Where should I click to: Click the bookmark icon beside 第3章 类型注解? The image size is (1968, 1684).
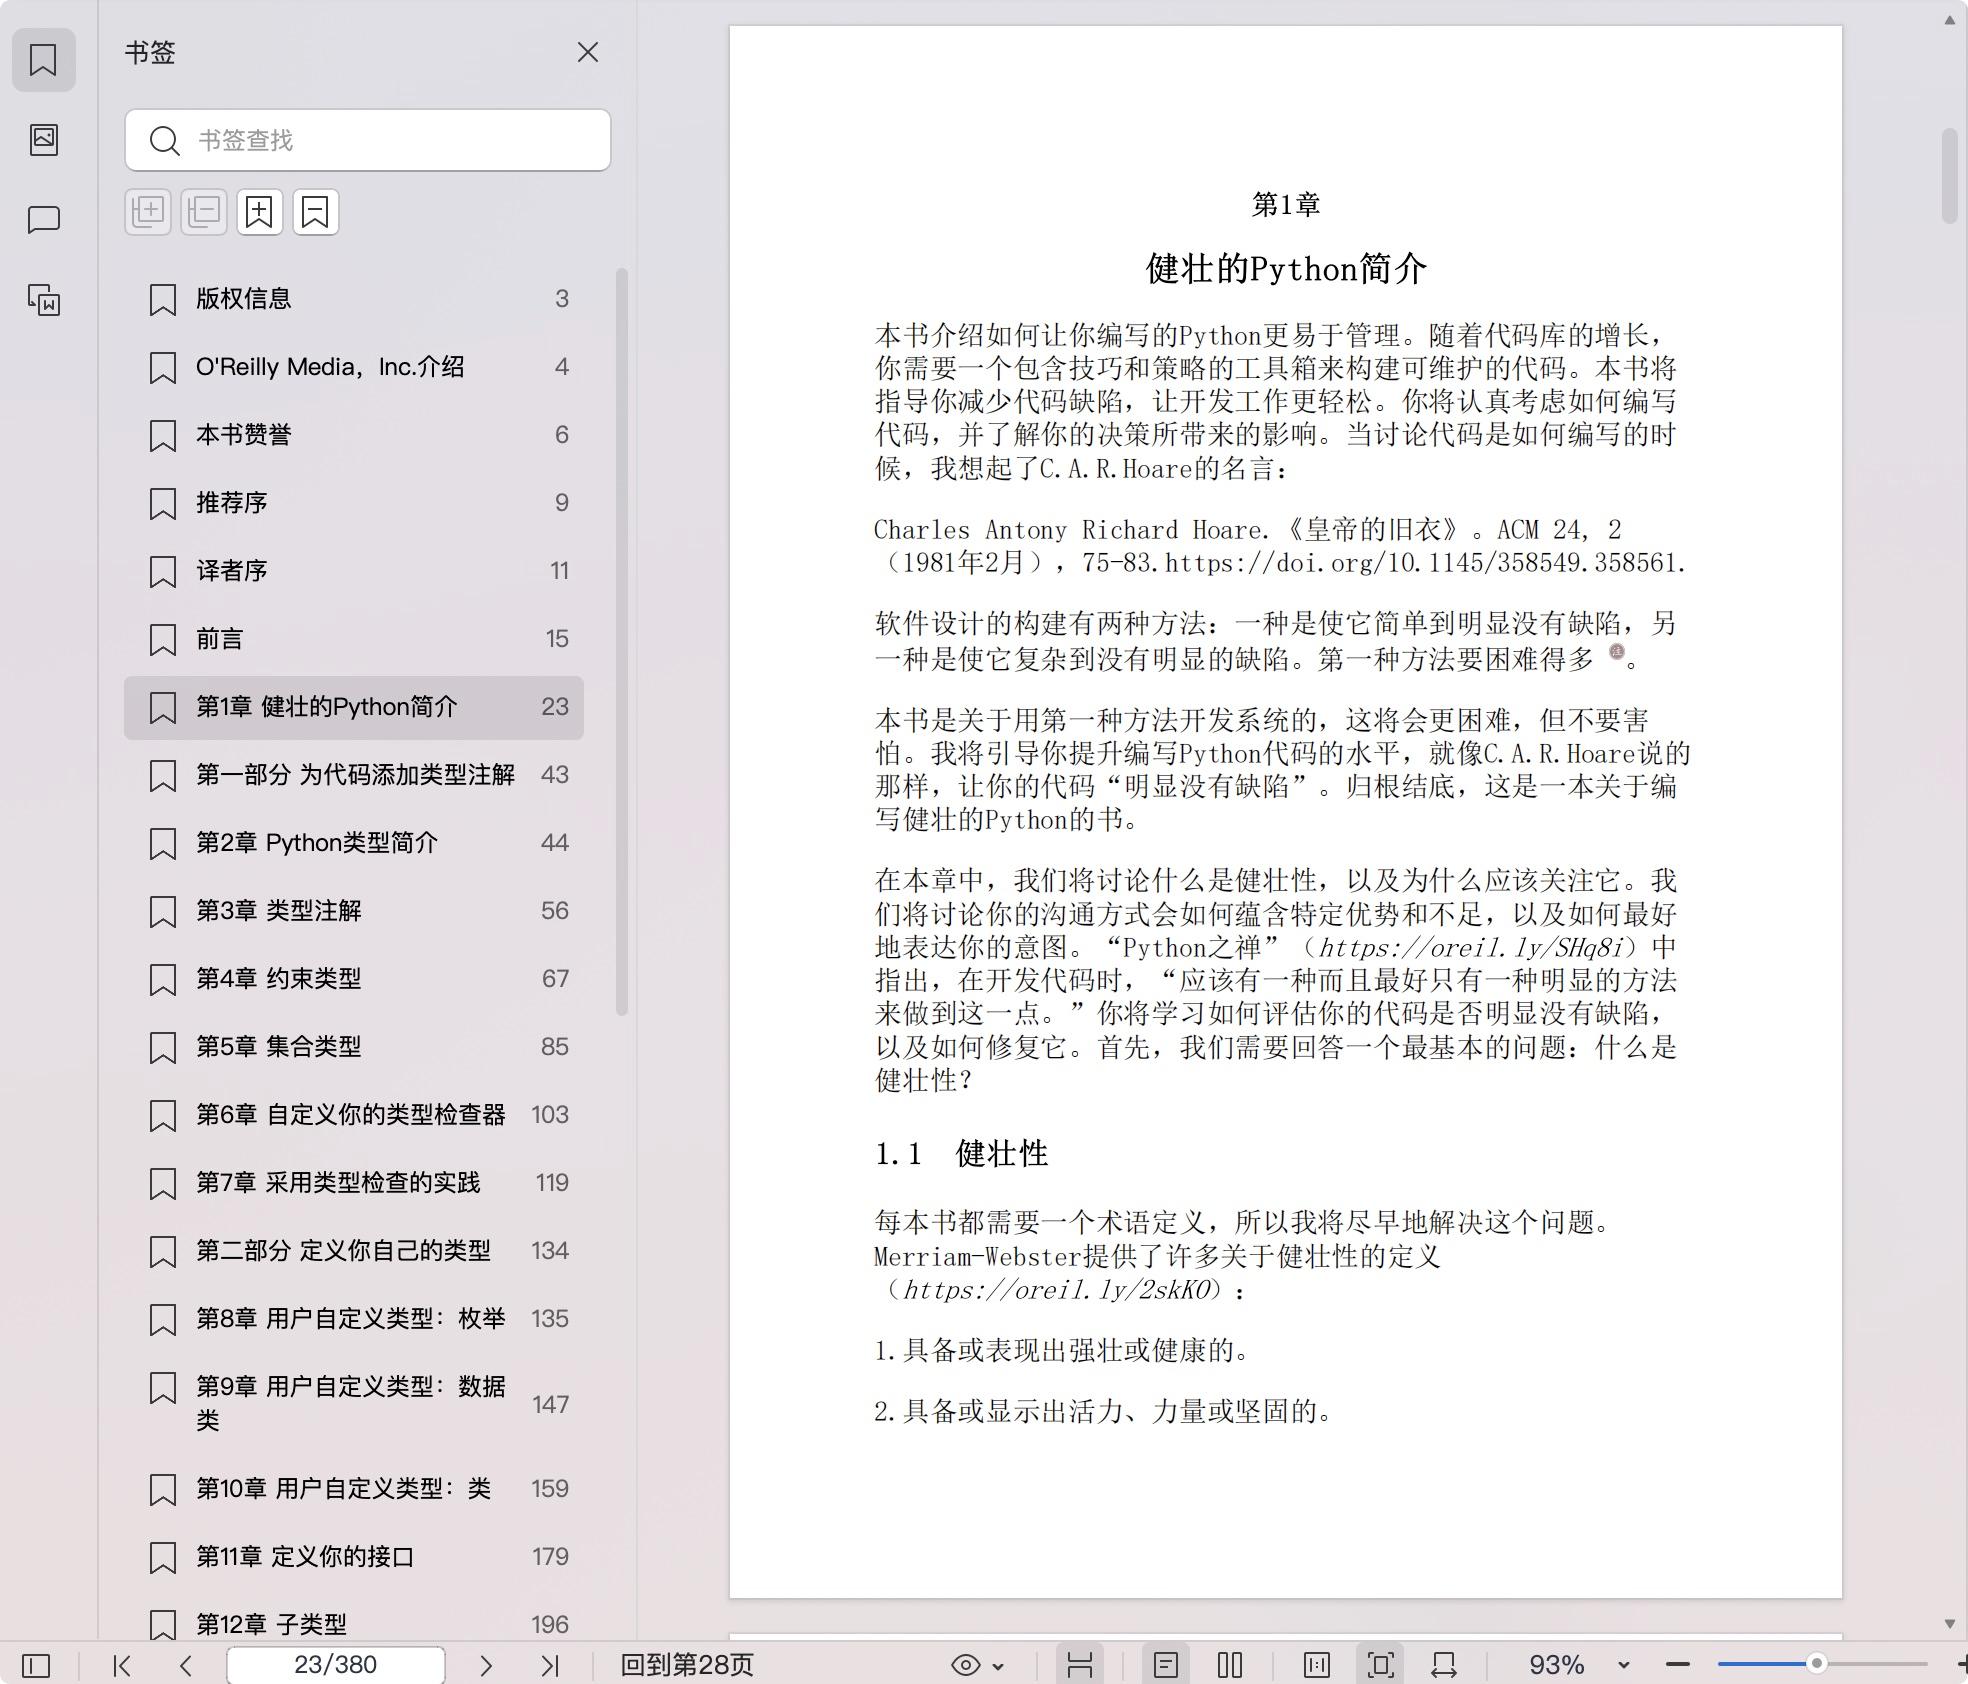tap(163, 911)
